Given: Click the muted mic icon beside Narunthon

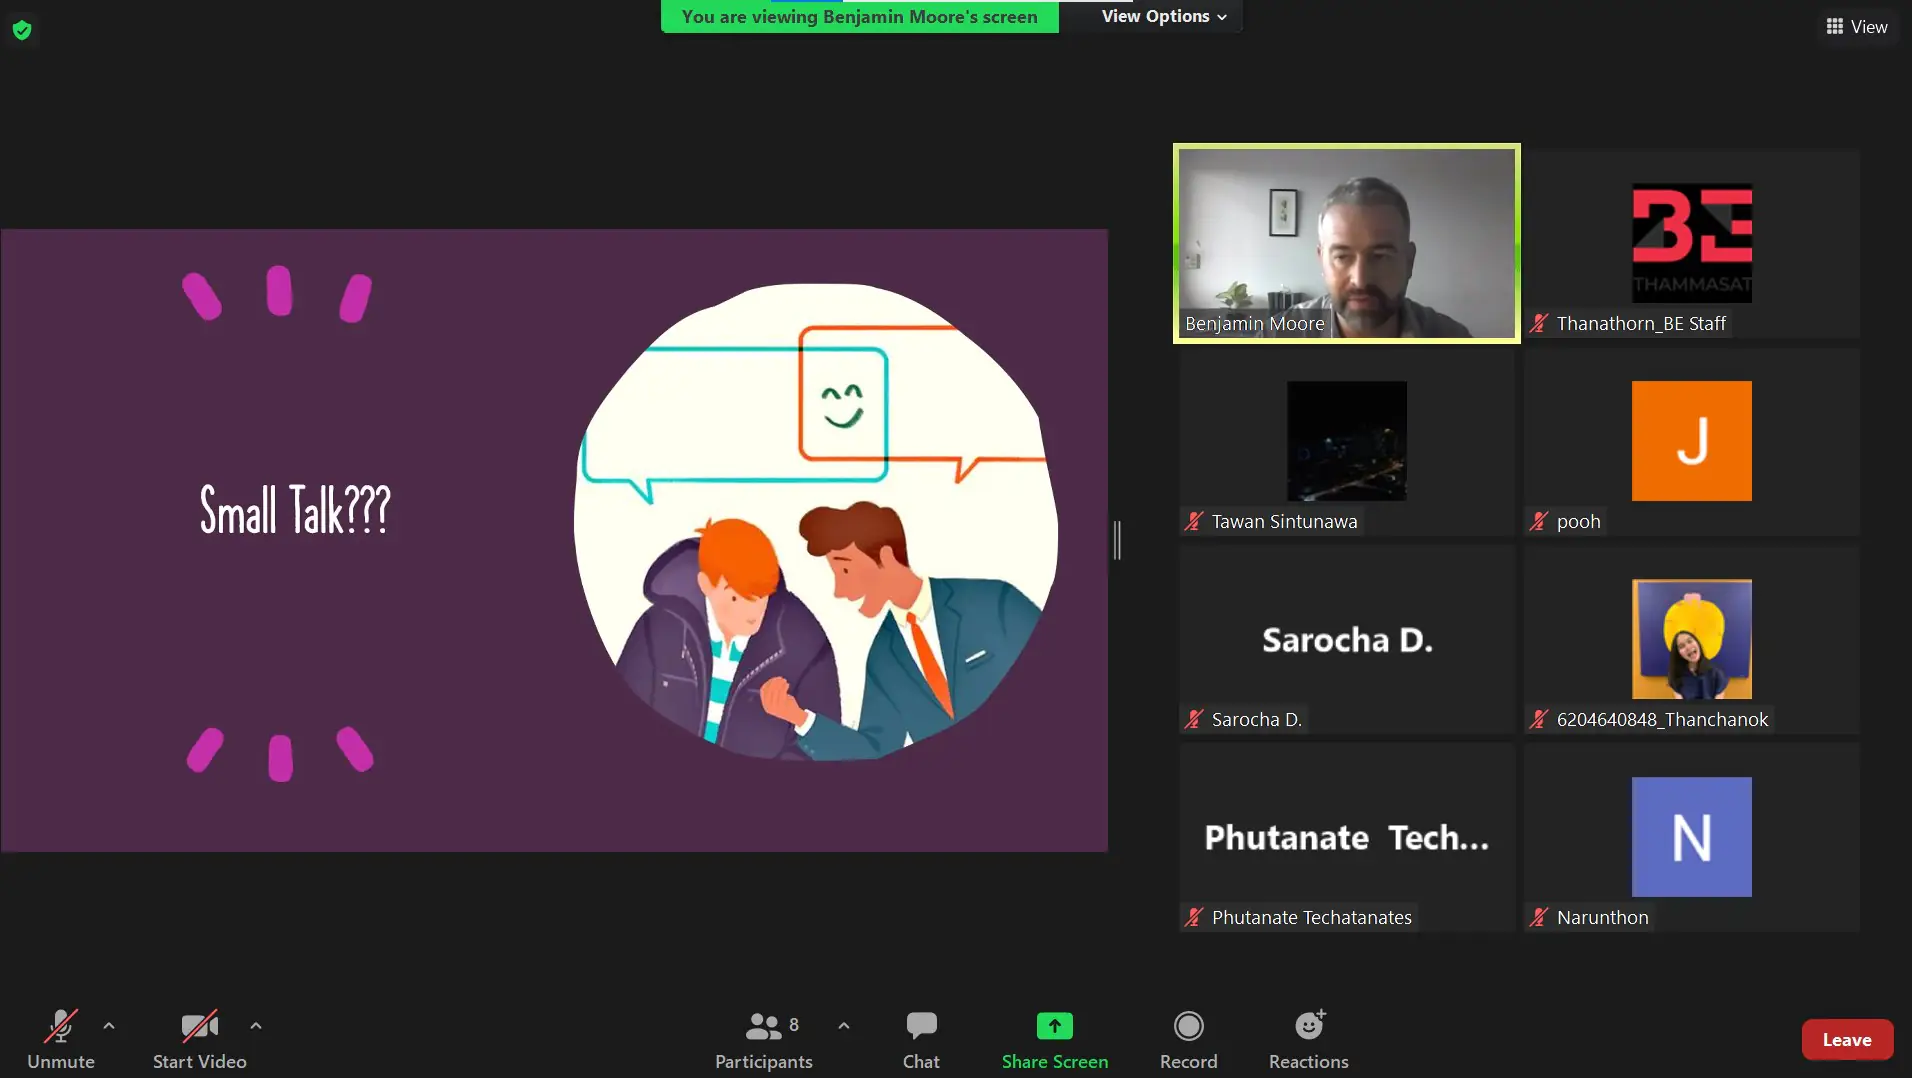Looking at the screenshot, I should [x=1539, y=917].
